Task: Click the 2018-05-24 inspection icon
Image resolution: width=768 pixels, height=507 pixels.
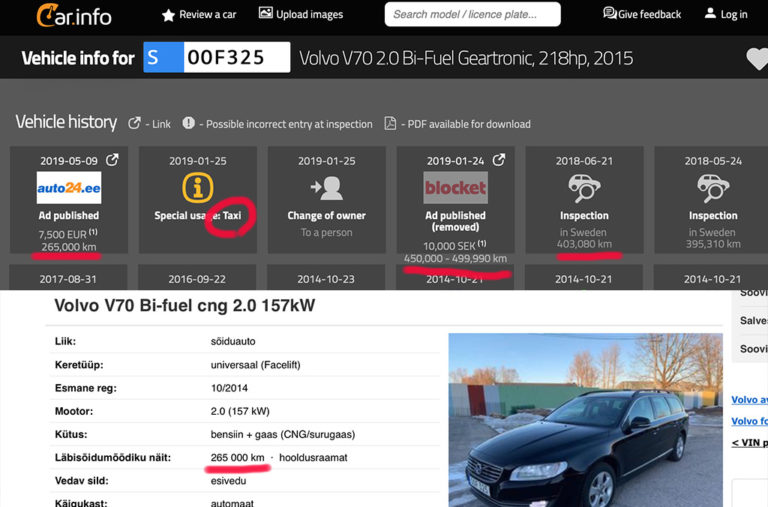Action: coord(712,187)
